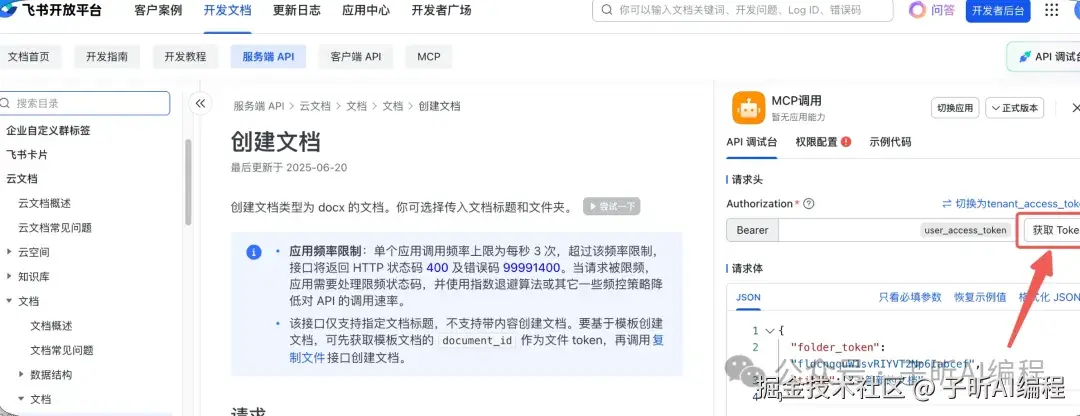Click the search magnifier in header search box
The height and width of the screenshot is (416, 1080).
607,10
